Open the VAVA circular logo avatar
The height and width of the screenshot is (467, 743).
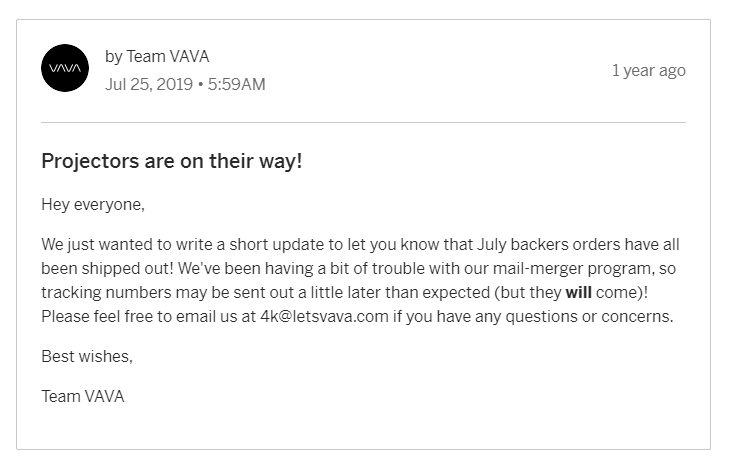click(65, 68)
